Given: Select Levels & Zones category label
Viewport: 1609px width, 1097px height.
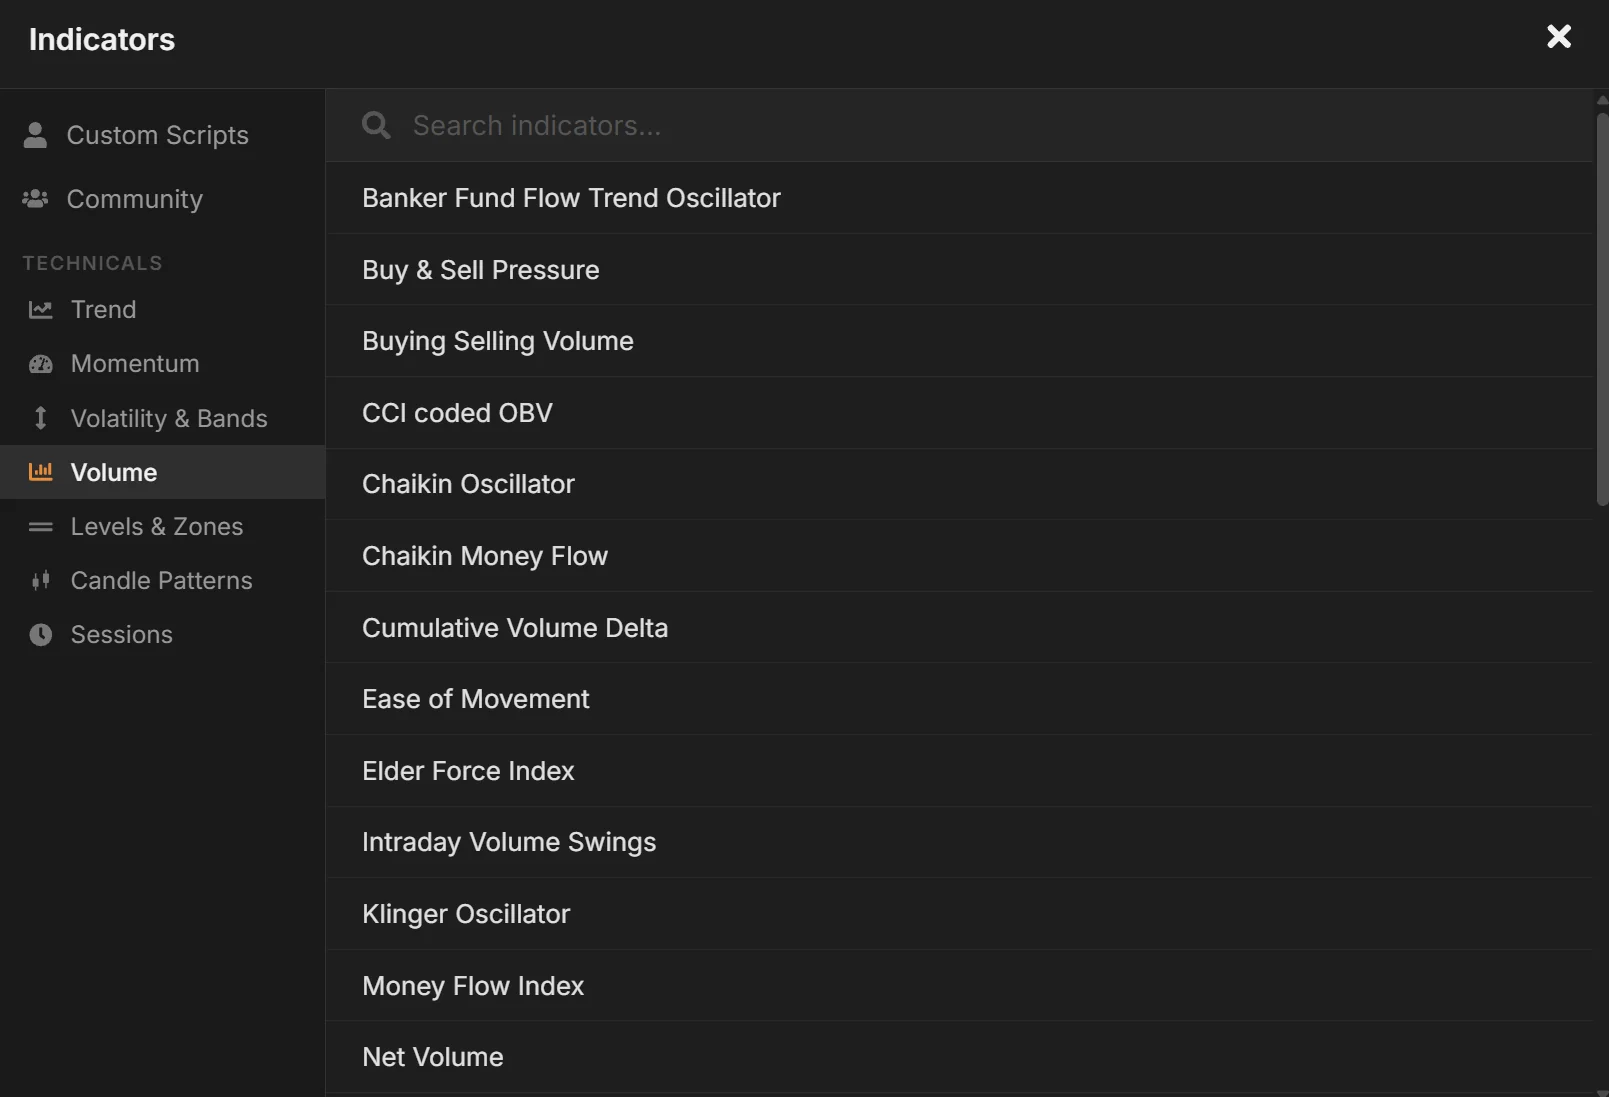Looking at the screenshot, I should point(157,526).
